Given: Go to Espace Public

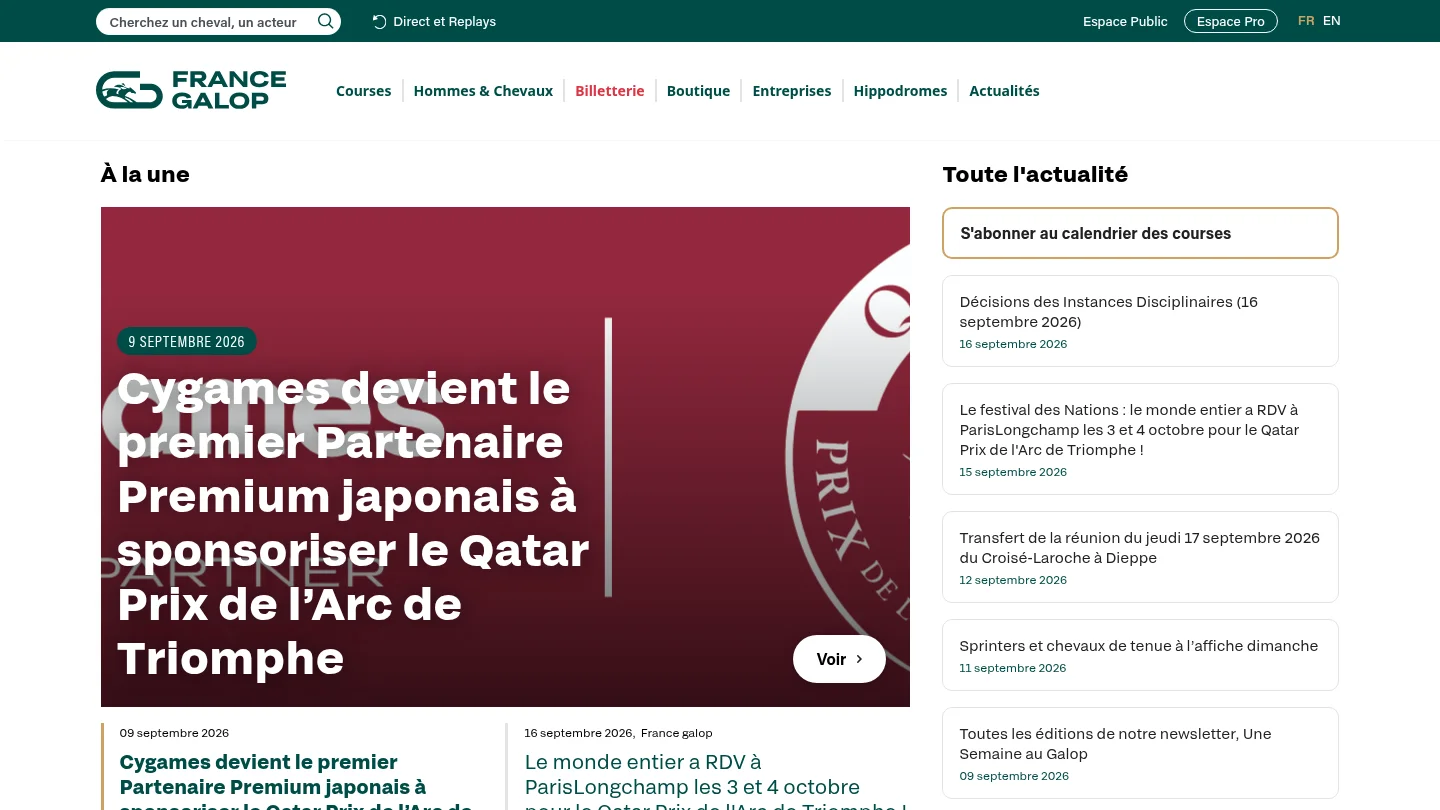Looking at the screenshot, I should click(1125, 22).
